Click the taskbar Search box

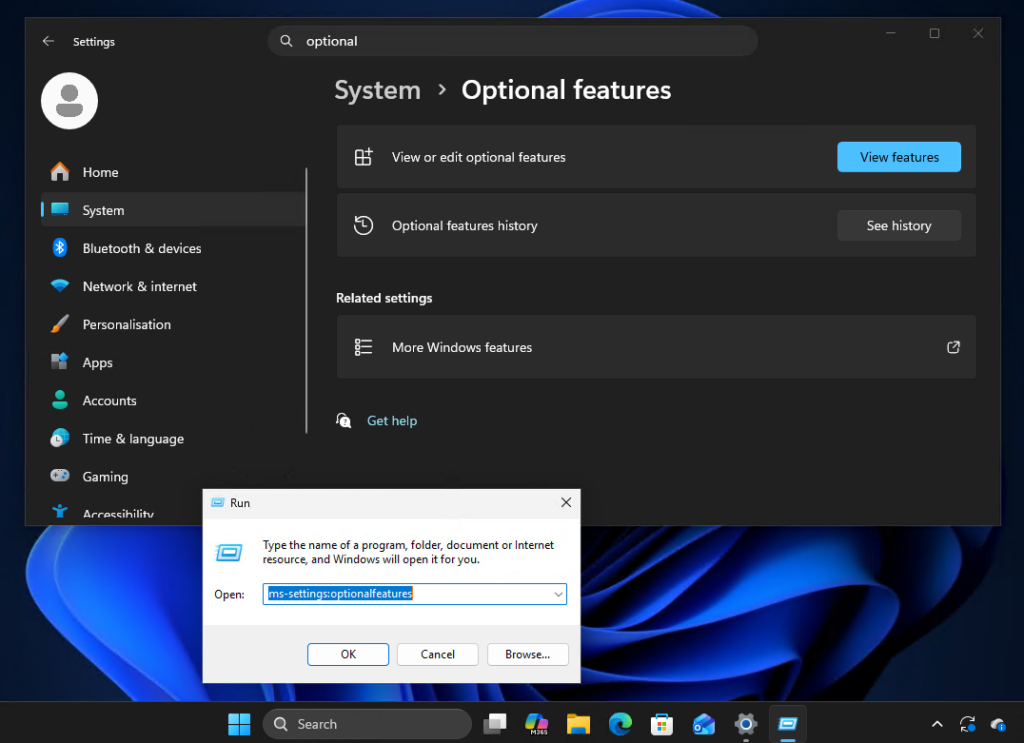tap(367, 723)
